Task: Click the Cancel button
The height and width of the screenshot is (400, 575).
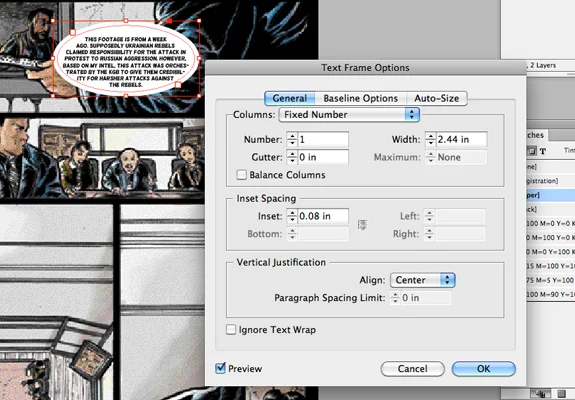Action: (x=413, y=368)
